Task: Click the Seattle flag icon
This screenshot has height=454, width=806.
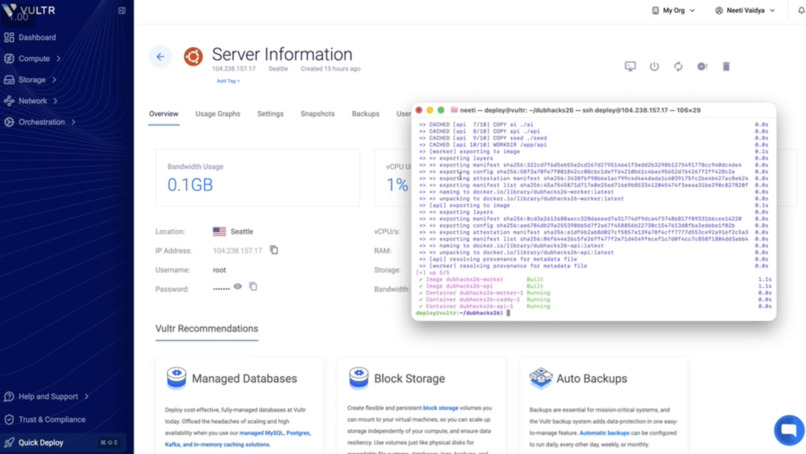Action: point(219,231)
